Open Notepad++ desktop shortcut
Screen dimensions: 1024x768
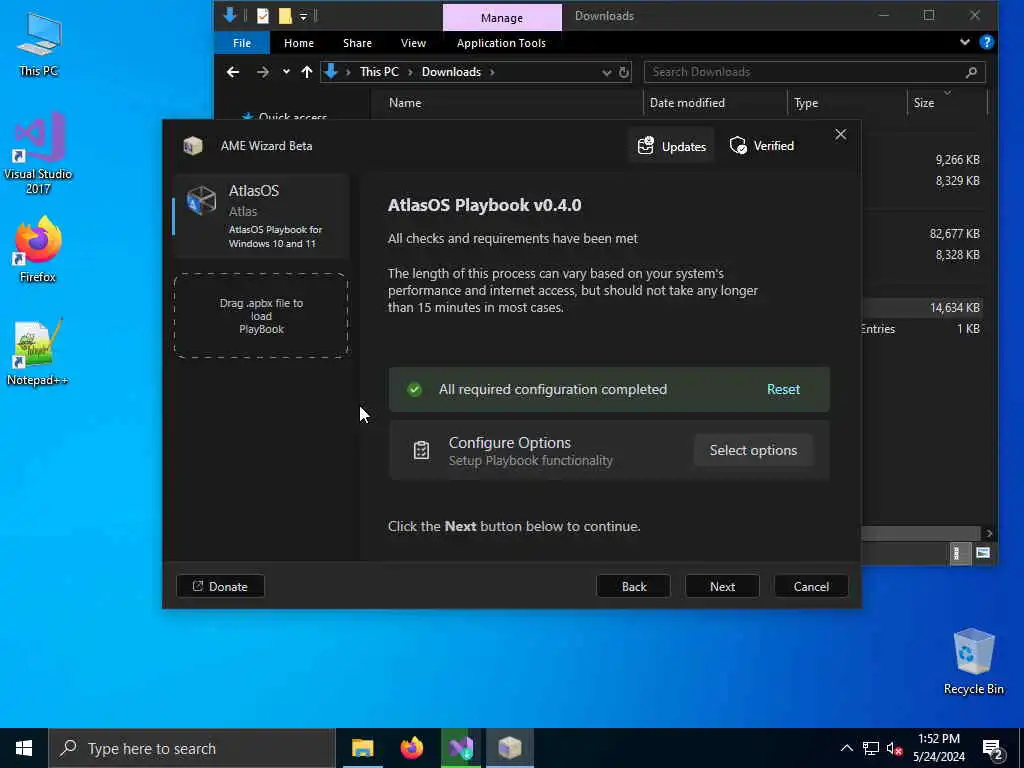tap(37, 351)
